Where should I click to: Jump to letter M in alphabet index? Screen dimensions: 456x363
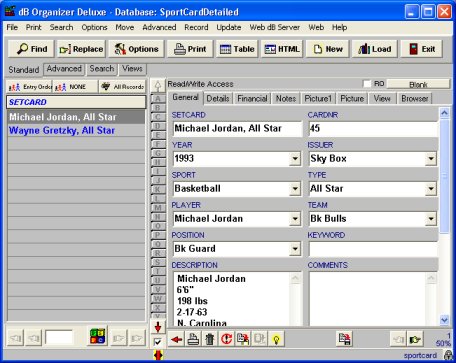[x=158, y=208]
